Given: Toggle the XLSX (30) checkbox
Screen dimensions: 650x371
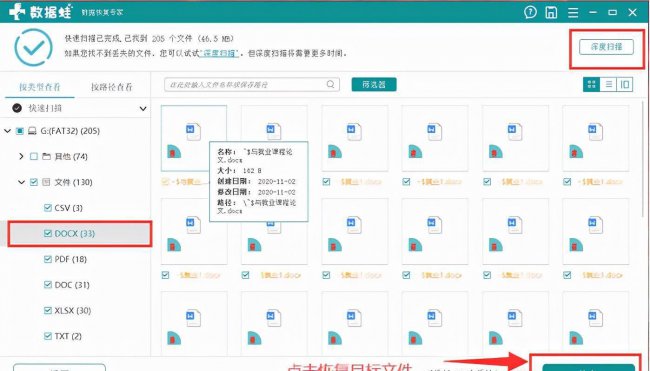Looking at the screenshot, I should 48,310.
